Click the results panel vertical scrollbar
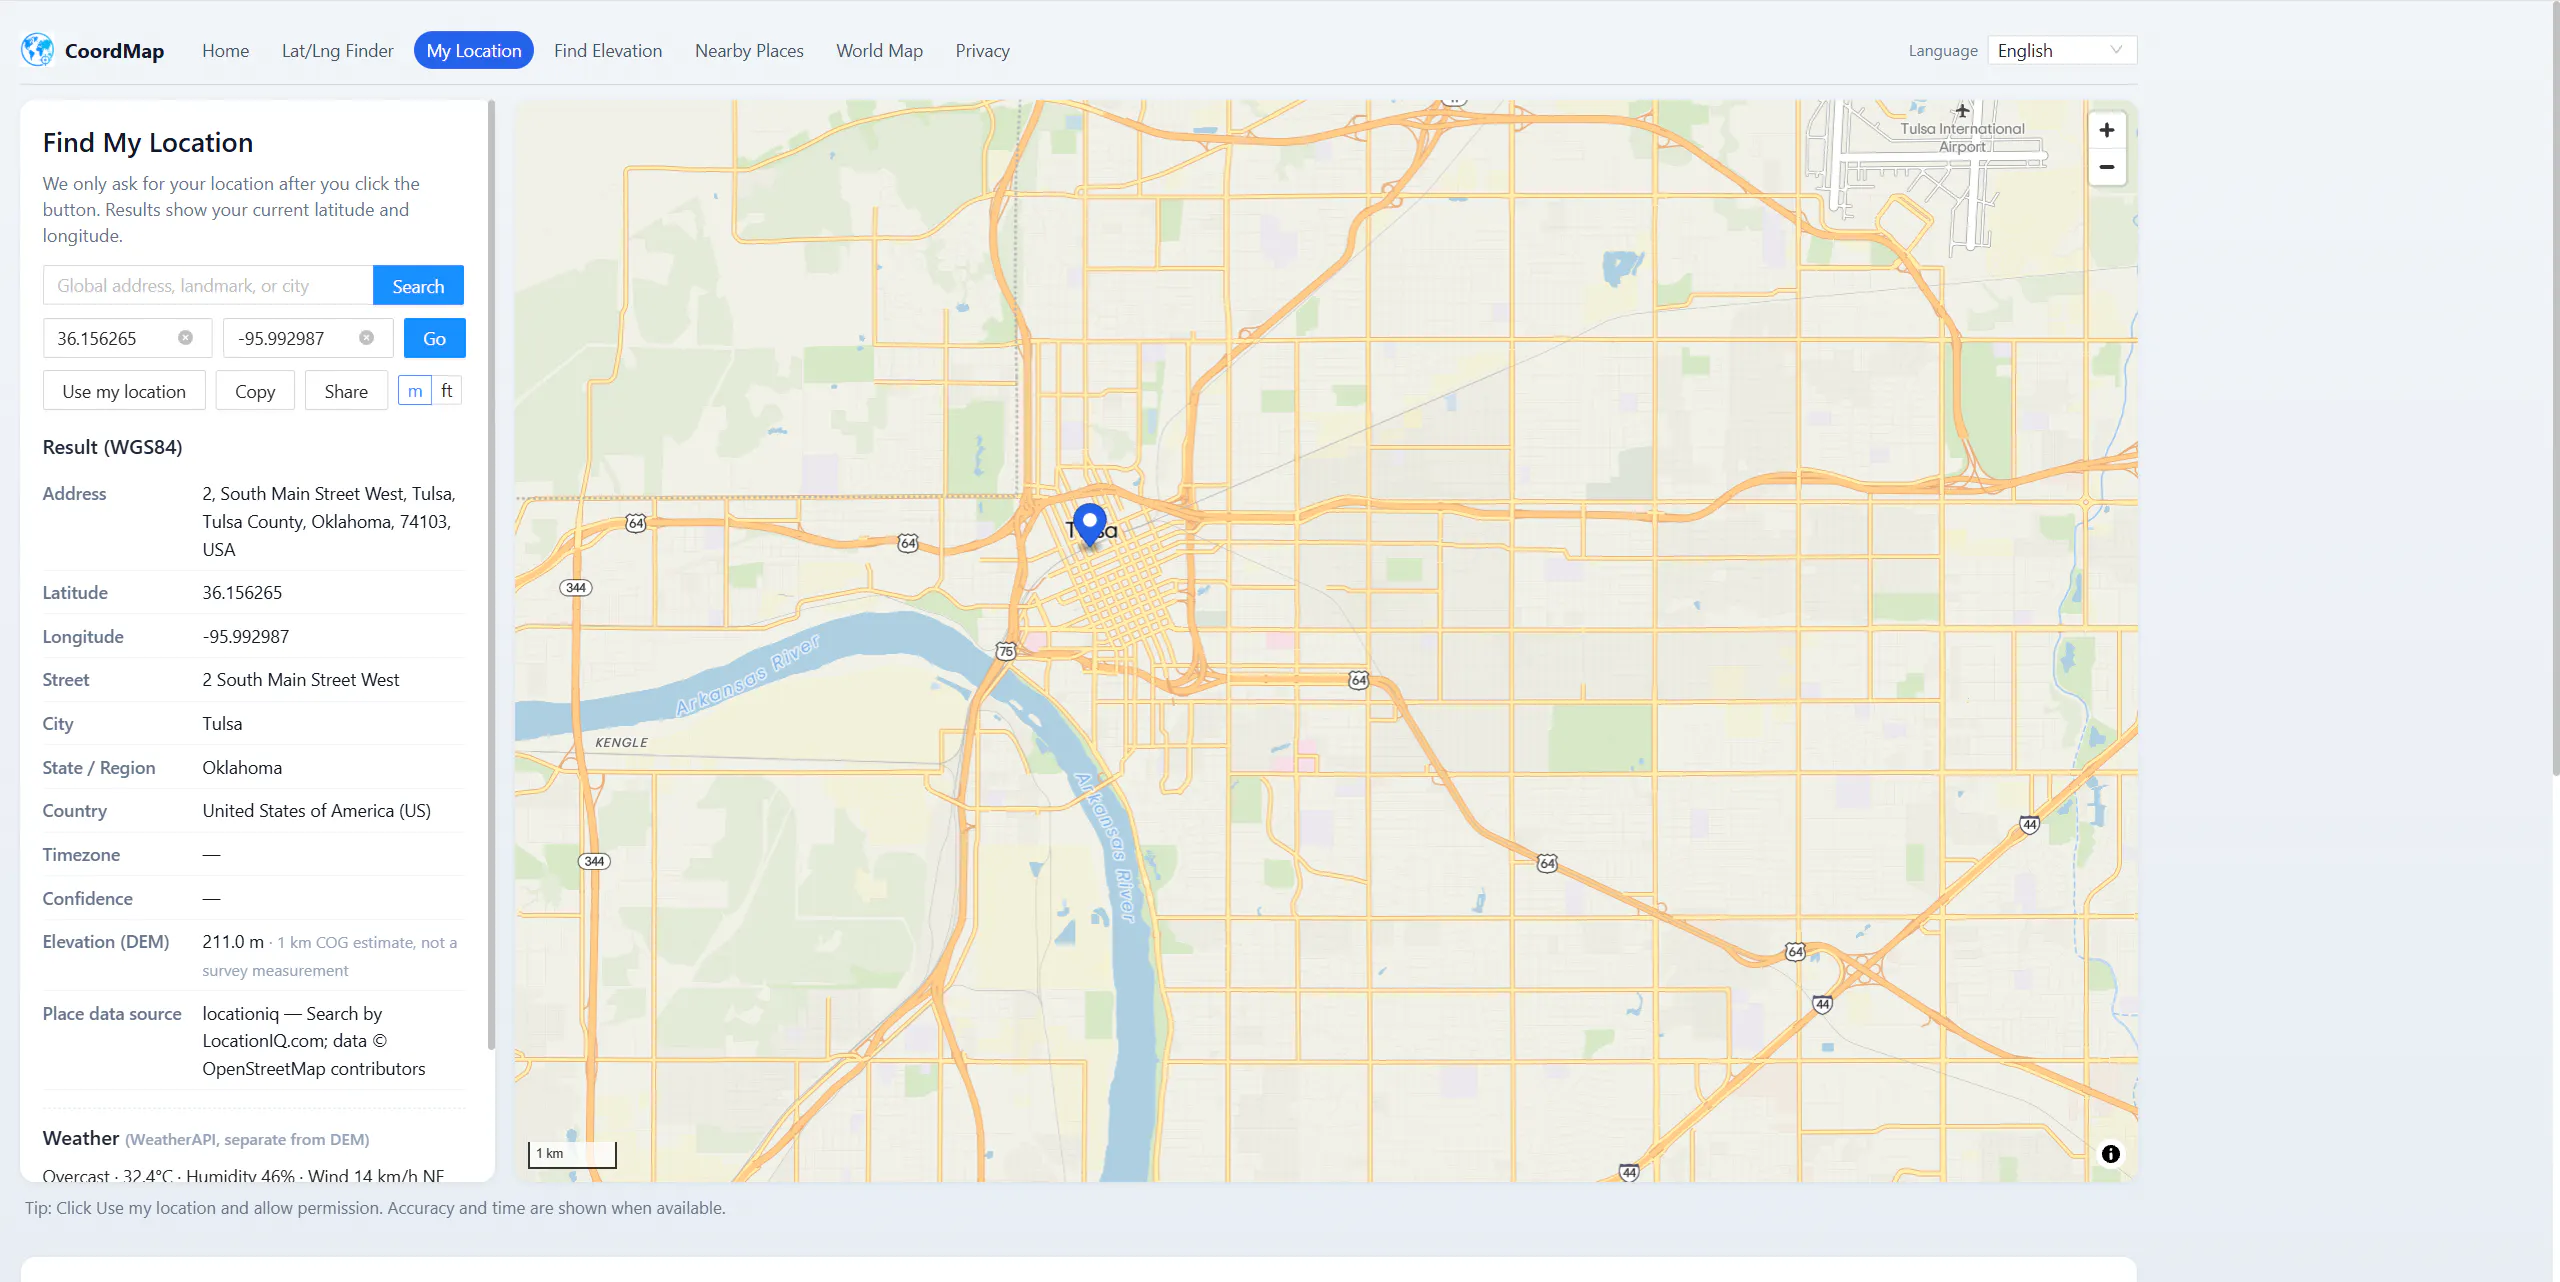2560x1282 pixels. click(x=491, y=575)
